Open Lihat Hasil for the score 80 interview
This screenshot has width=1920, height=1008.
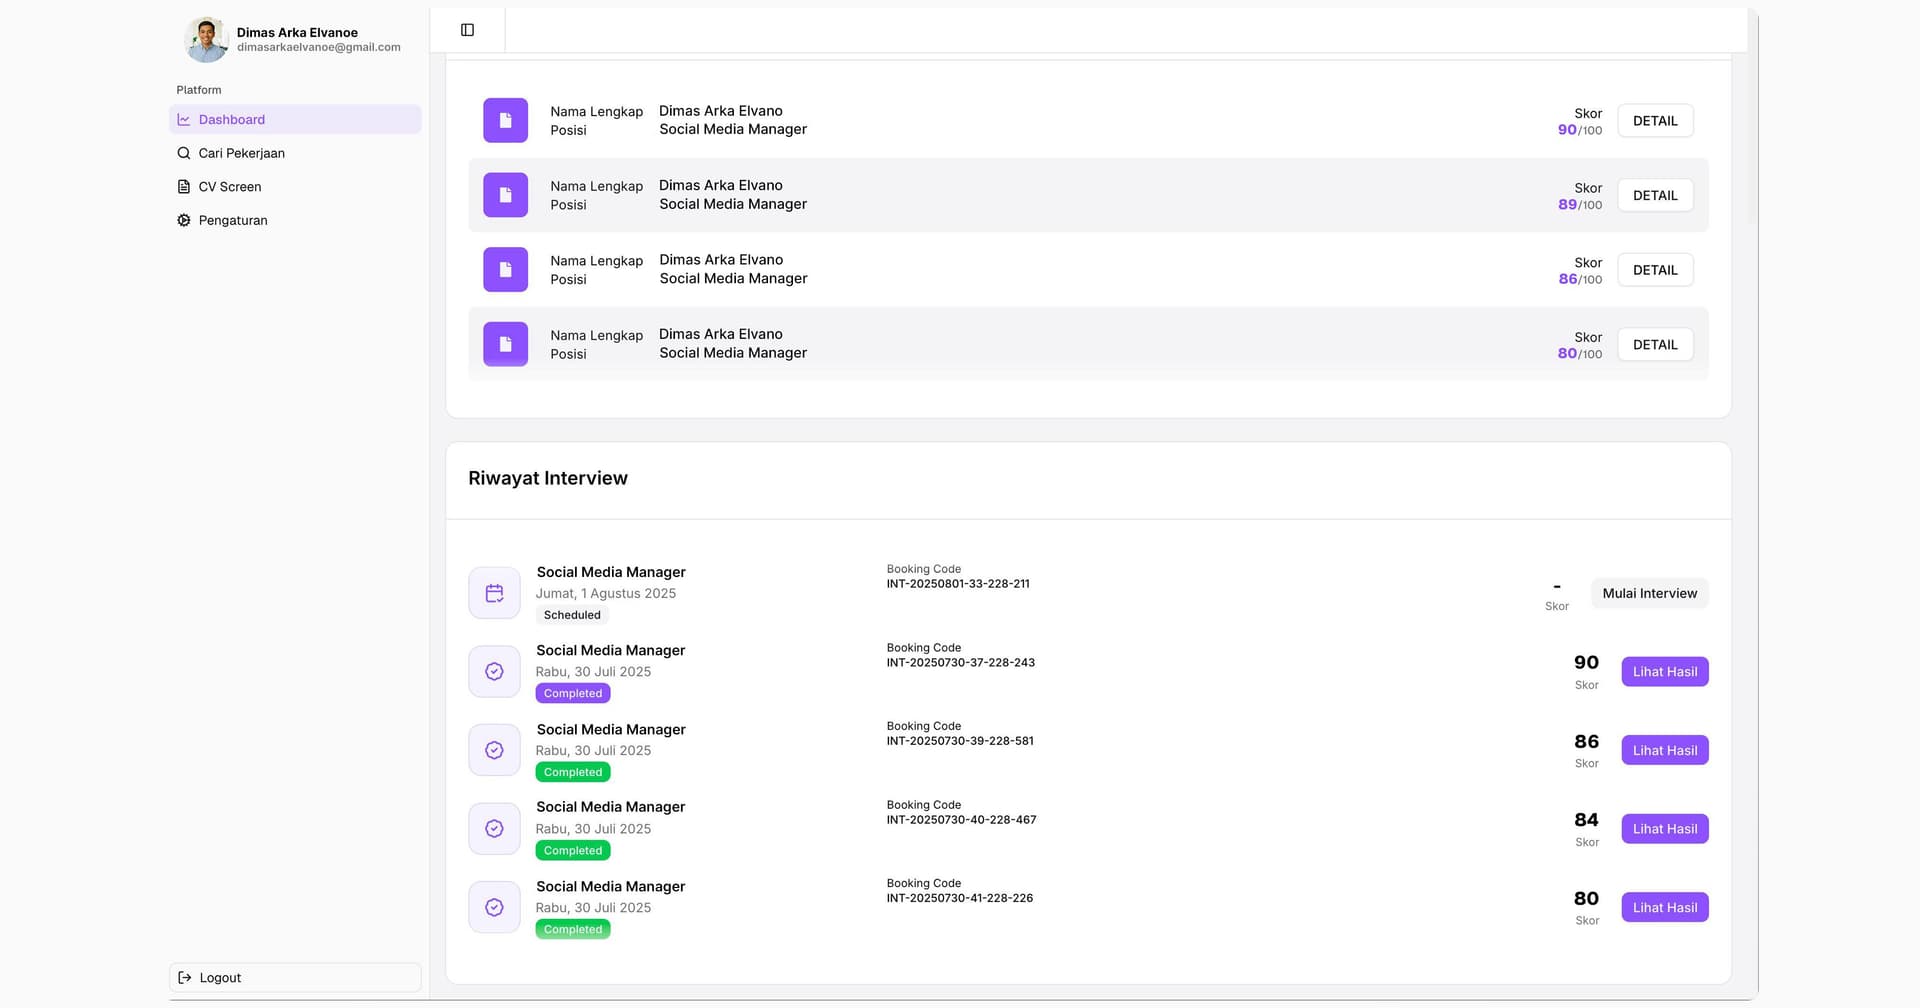tap(1664, 907)
